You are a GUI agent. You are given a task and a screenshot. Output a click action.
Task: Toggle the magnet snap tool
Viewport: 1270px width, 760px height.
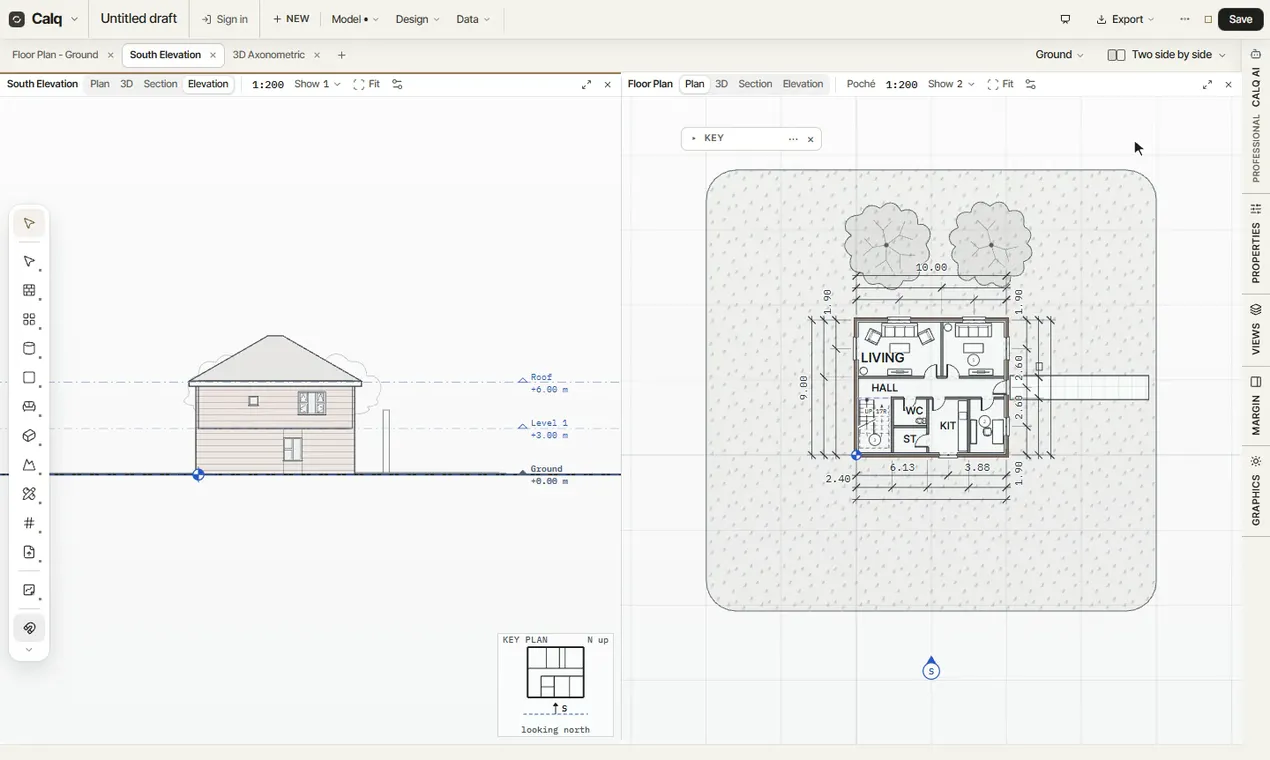tap(29, 628)
